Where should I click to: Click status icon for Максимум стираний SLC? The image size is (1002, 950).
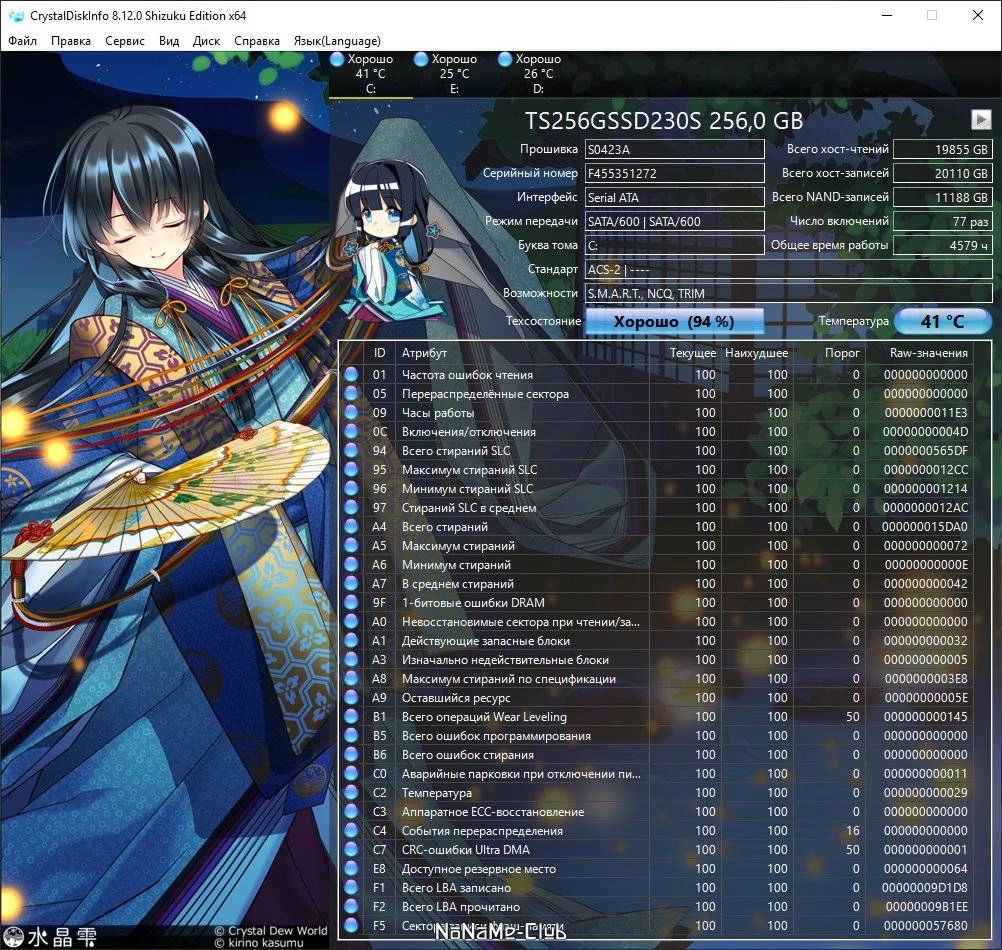pos(351,470)
